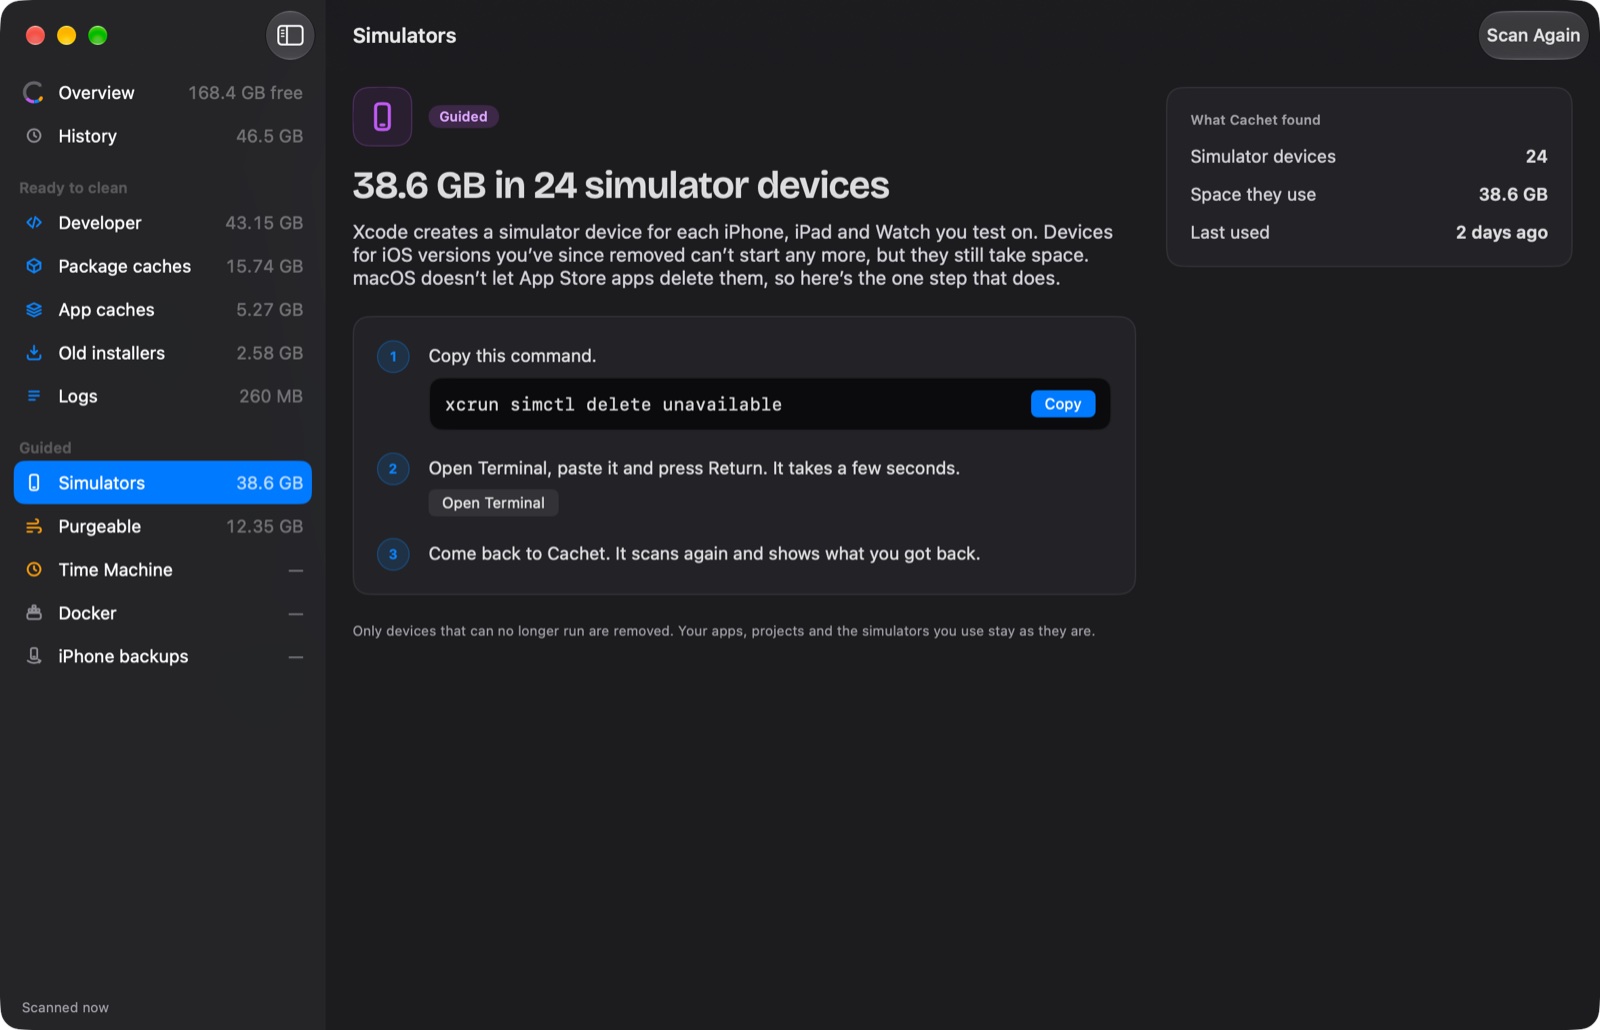Open the Overview section

point(163,93)
